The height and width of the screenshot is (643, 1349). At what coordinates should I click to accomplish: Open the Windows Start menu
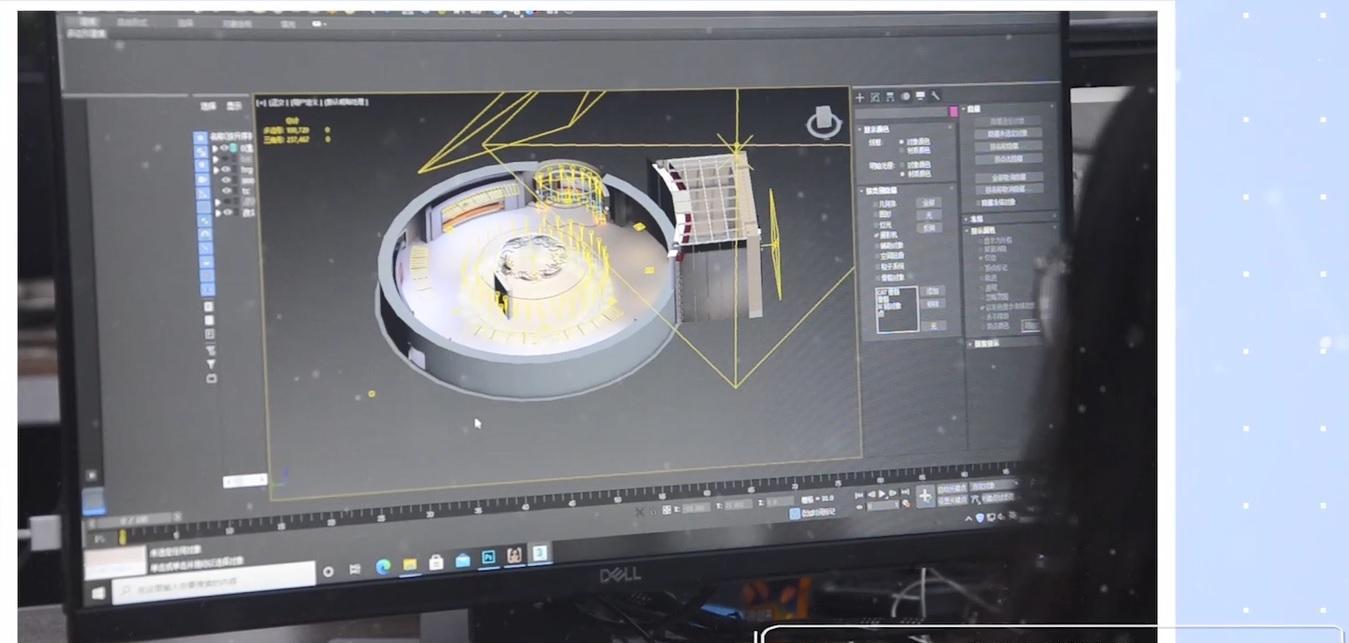pyautogui.click(x=97, y=592)
